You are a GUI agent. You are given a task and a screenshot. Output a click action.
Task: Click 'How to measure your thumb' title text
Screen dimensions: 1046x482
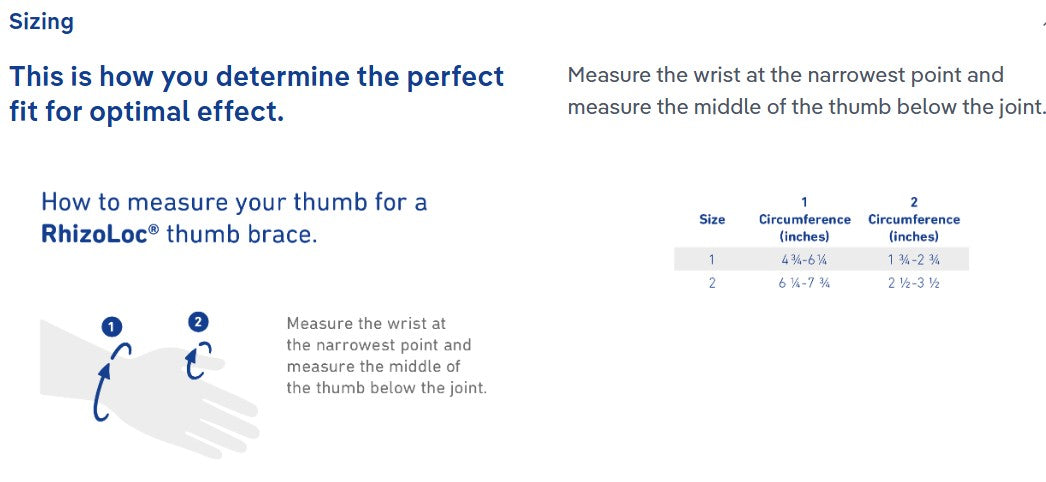234,202
